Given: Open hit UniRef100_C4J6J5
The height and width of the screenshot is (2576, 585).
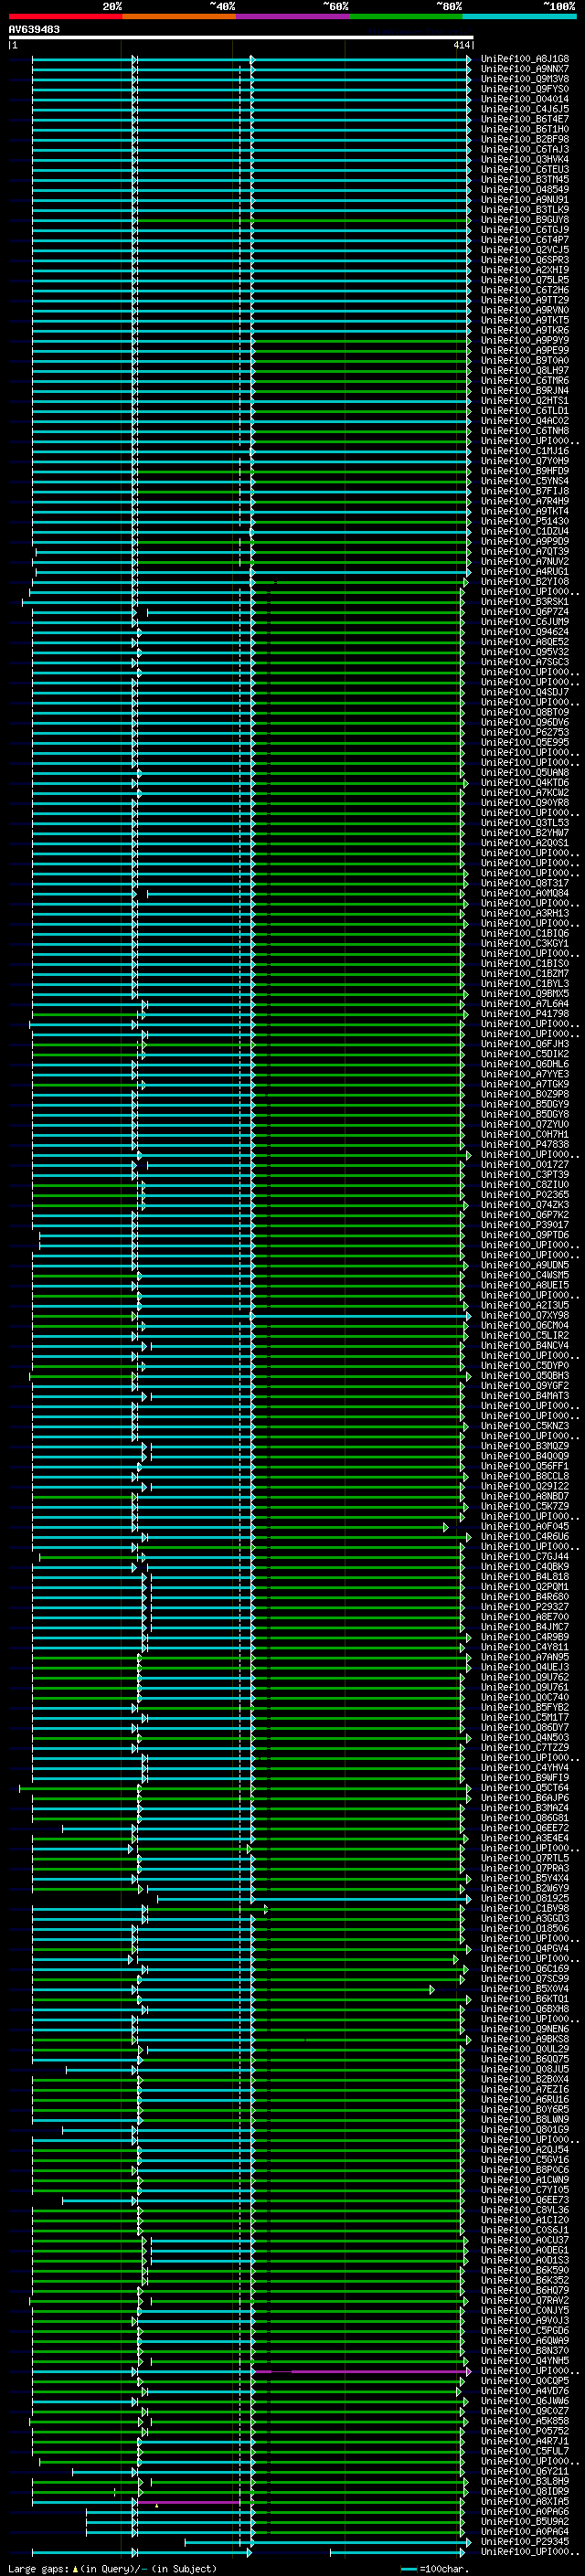Looking at the screenshot, I should click(x=525, y=109).
